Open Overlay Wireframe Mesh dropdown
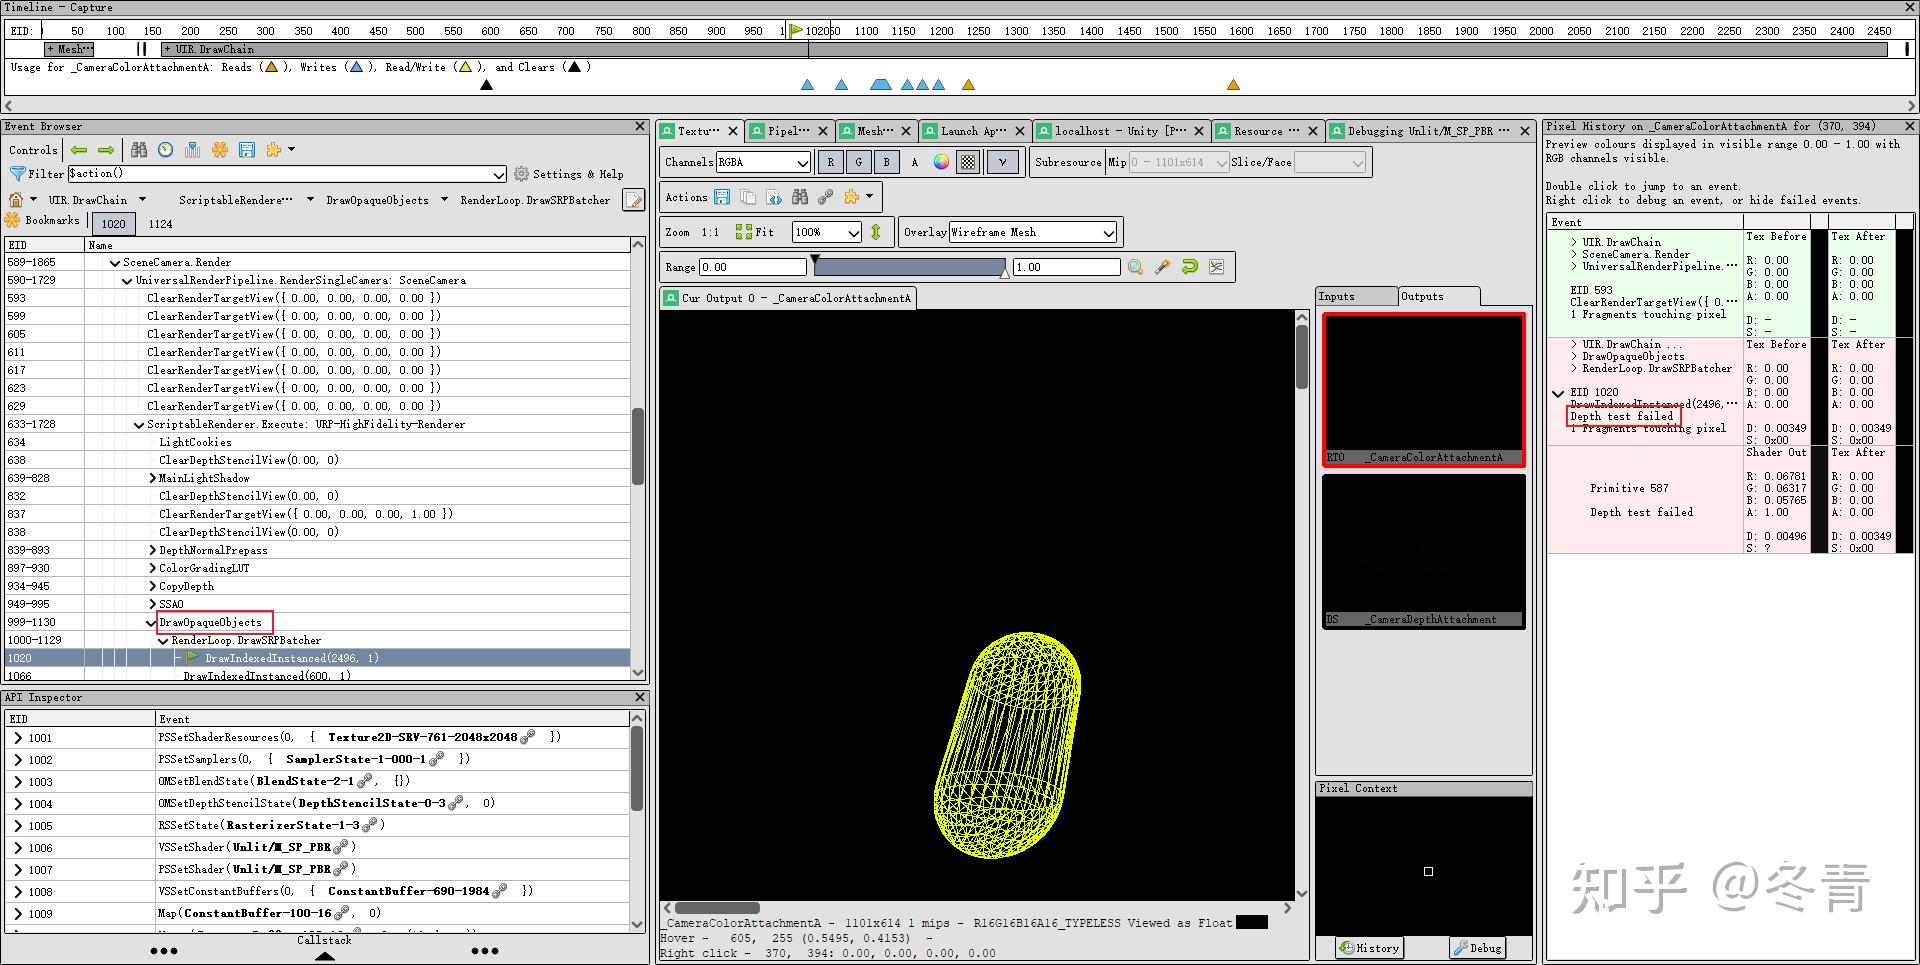The height and width of the screenshot is (965, 1920). (1033, 232)
